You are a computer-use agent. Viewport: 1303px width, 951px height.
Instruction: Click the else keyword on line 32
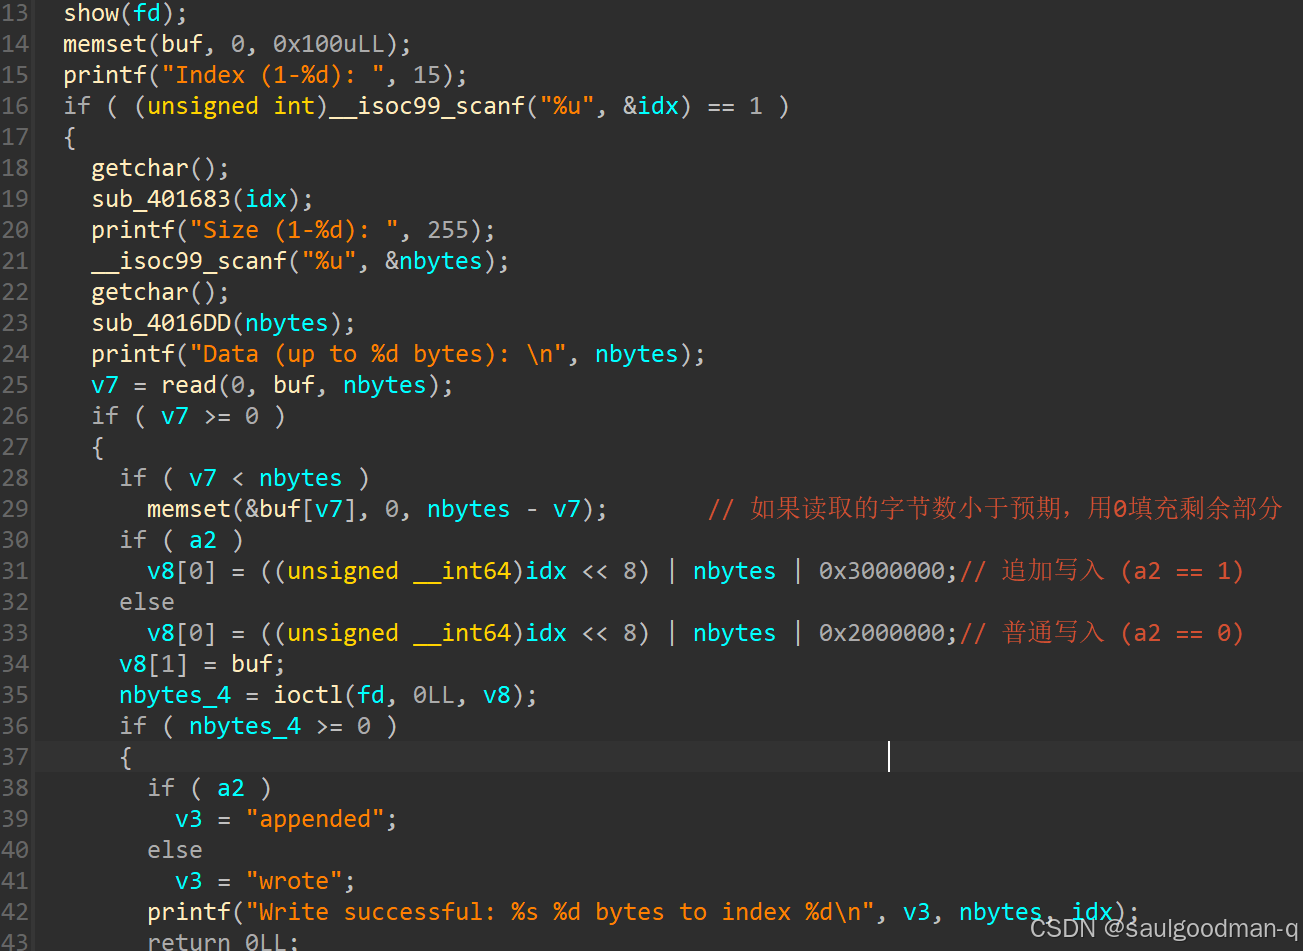[x=147, y=602]
